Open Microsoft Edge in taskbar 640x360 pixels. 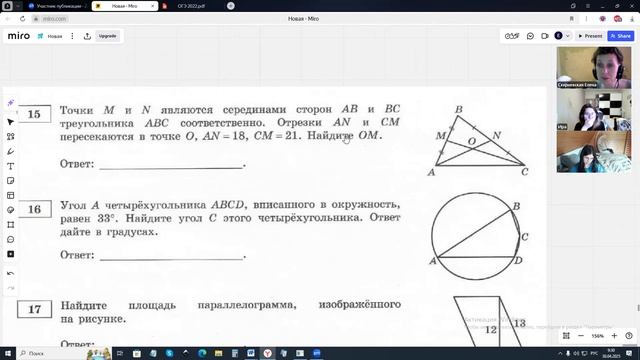point(202,353)
